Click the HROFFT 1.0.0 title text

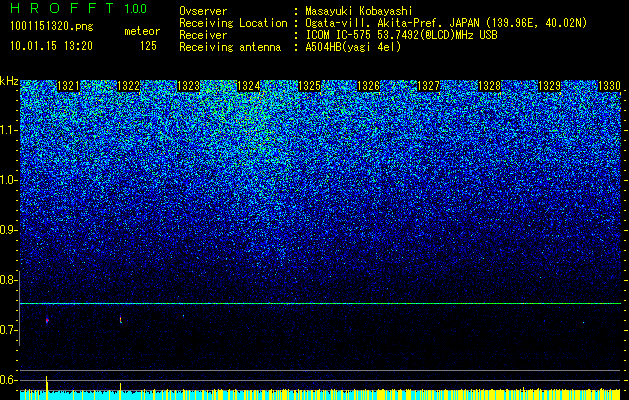coord(78,8)
